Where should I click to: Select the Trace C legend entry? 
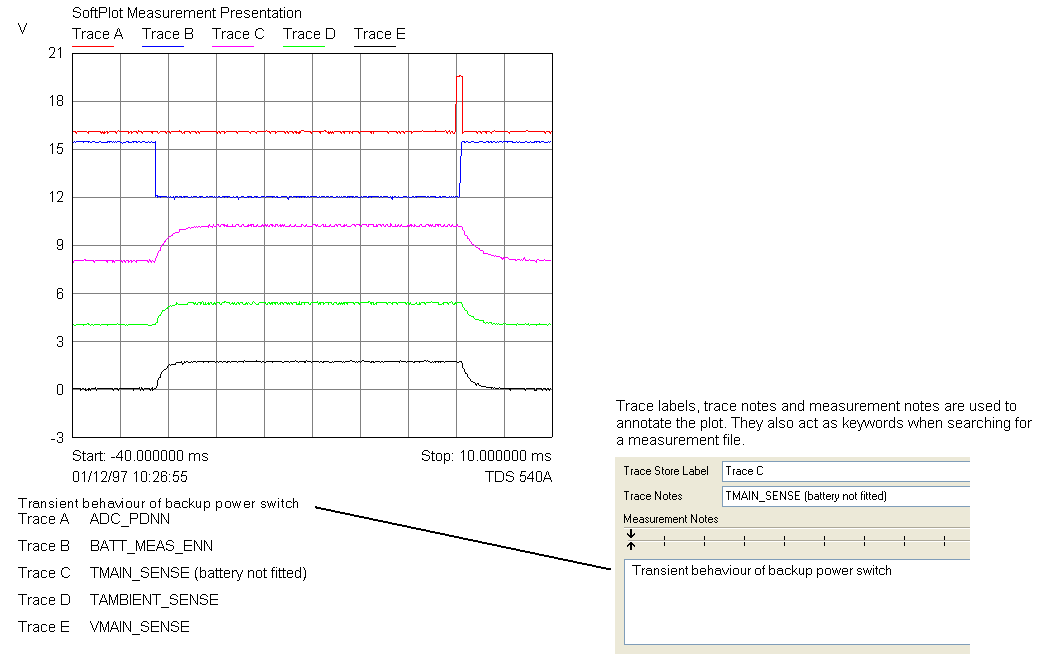tap(237, 33)
